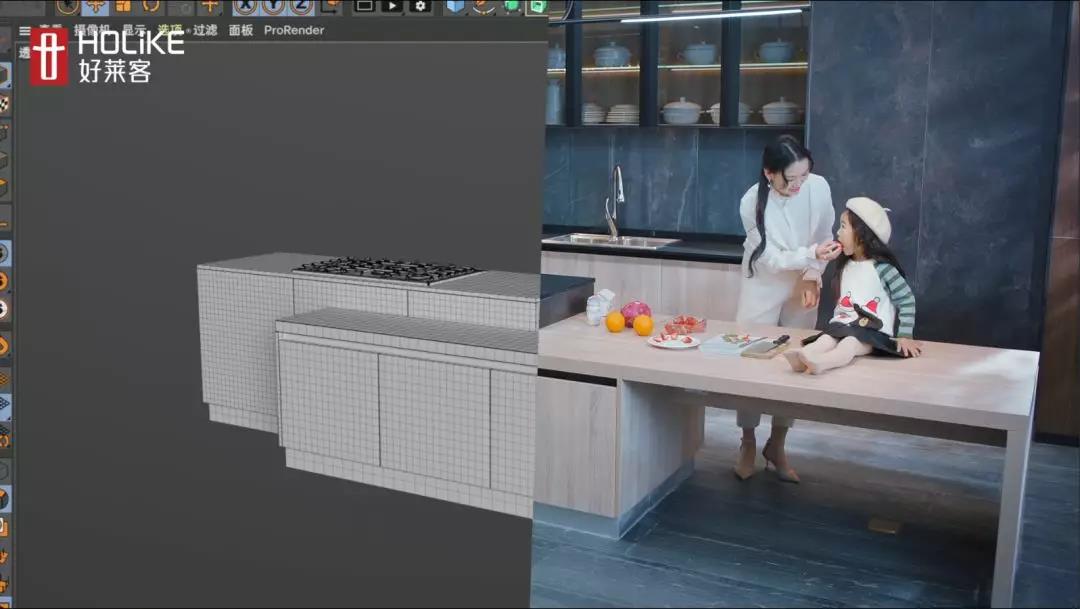Open the ProRender menu
Screen dimensions: 1080x609
(294, 31)
